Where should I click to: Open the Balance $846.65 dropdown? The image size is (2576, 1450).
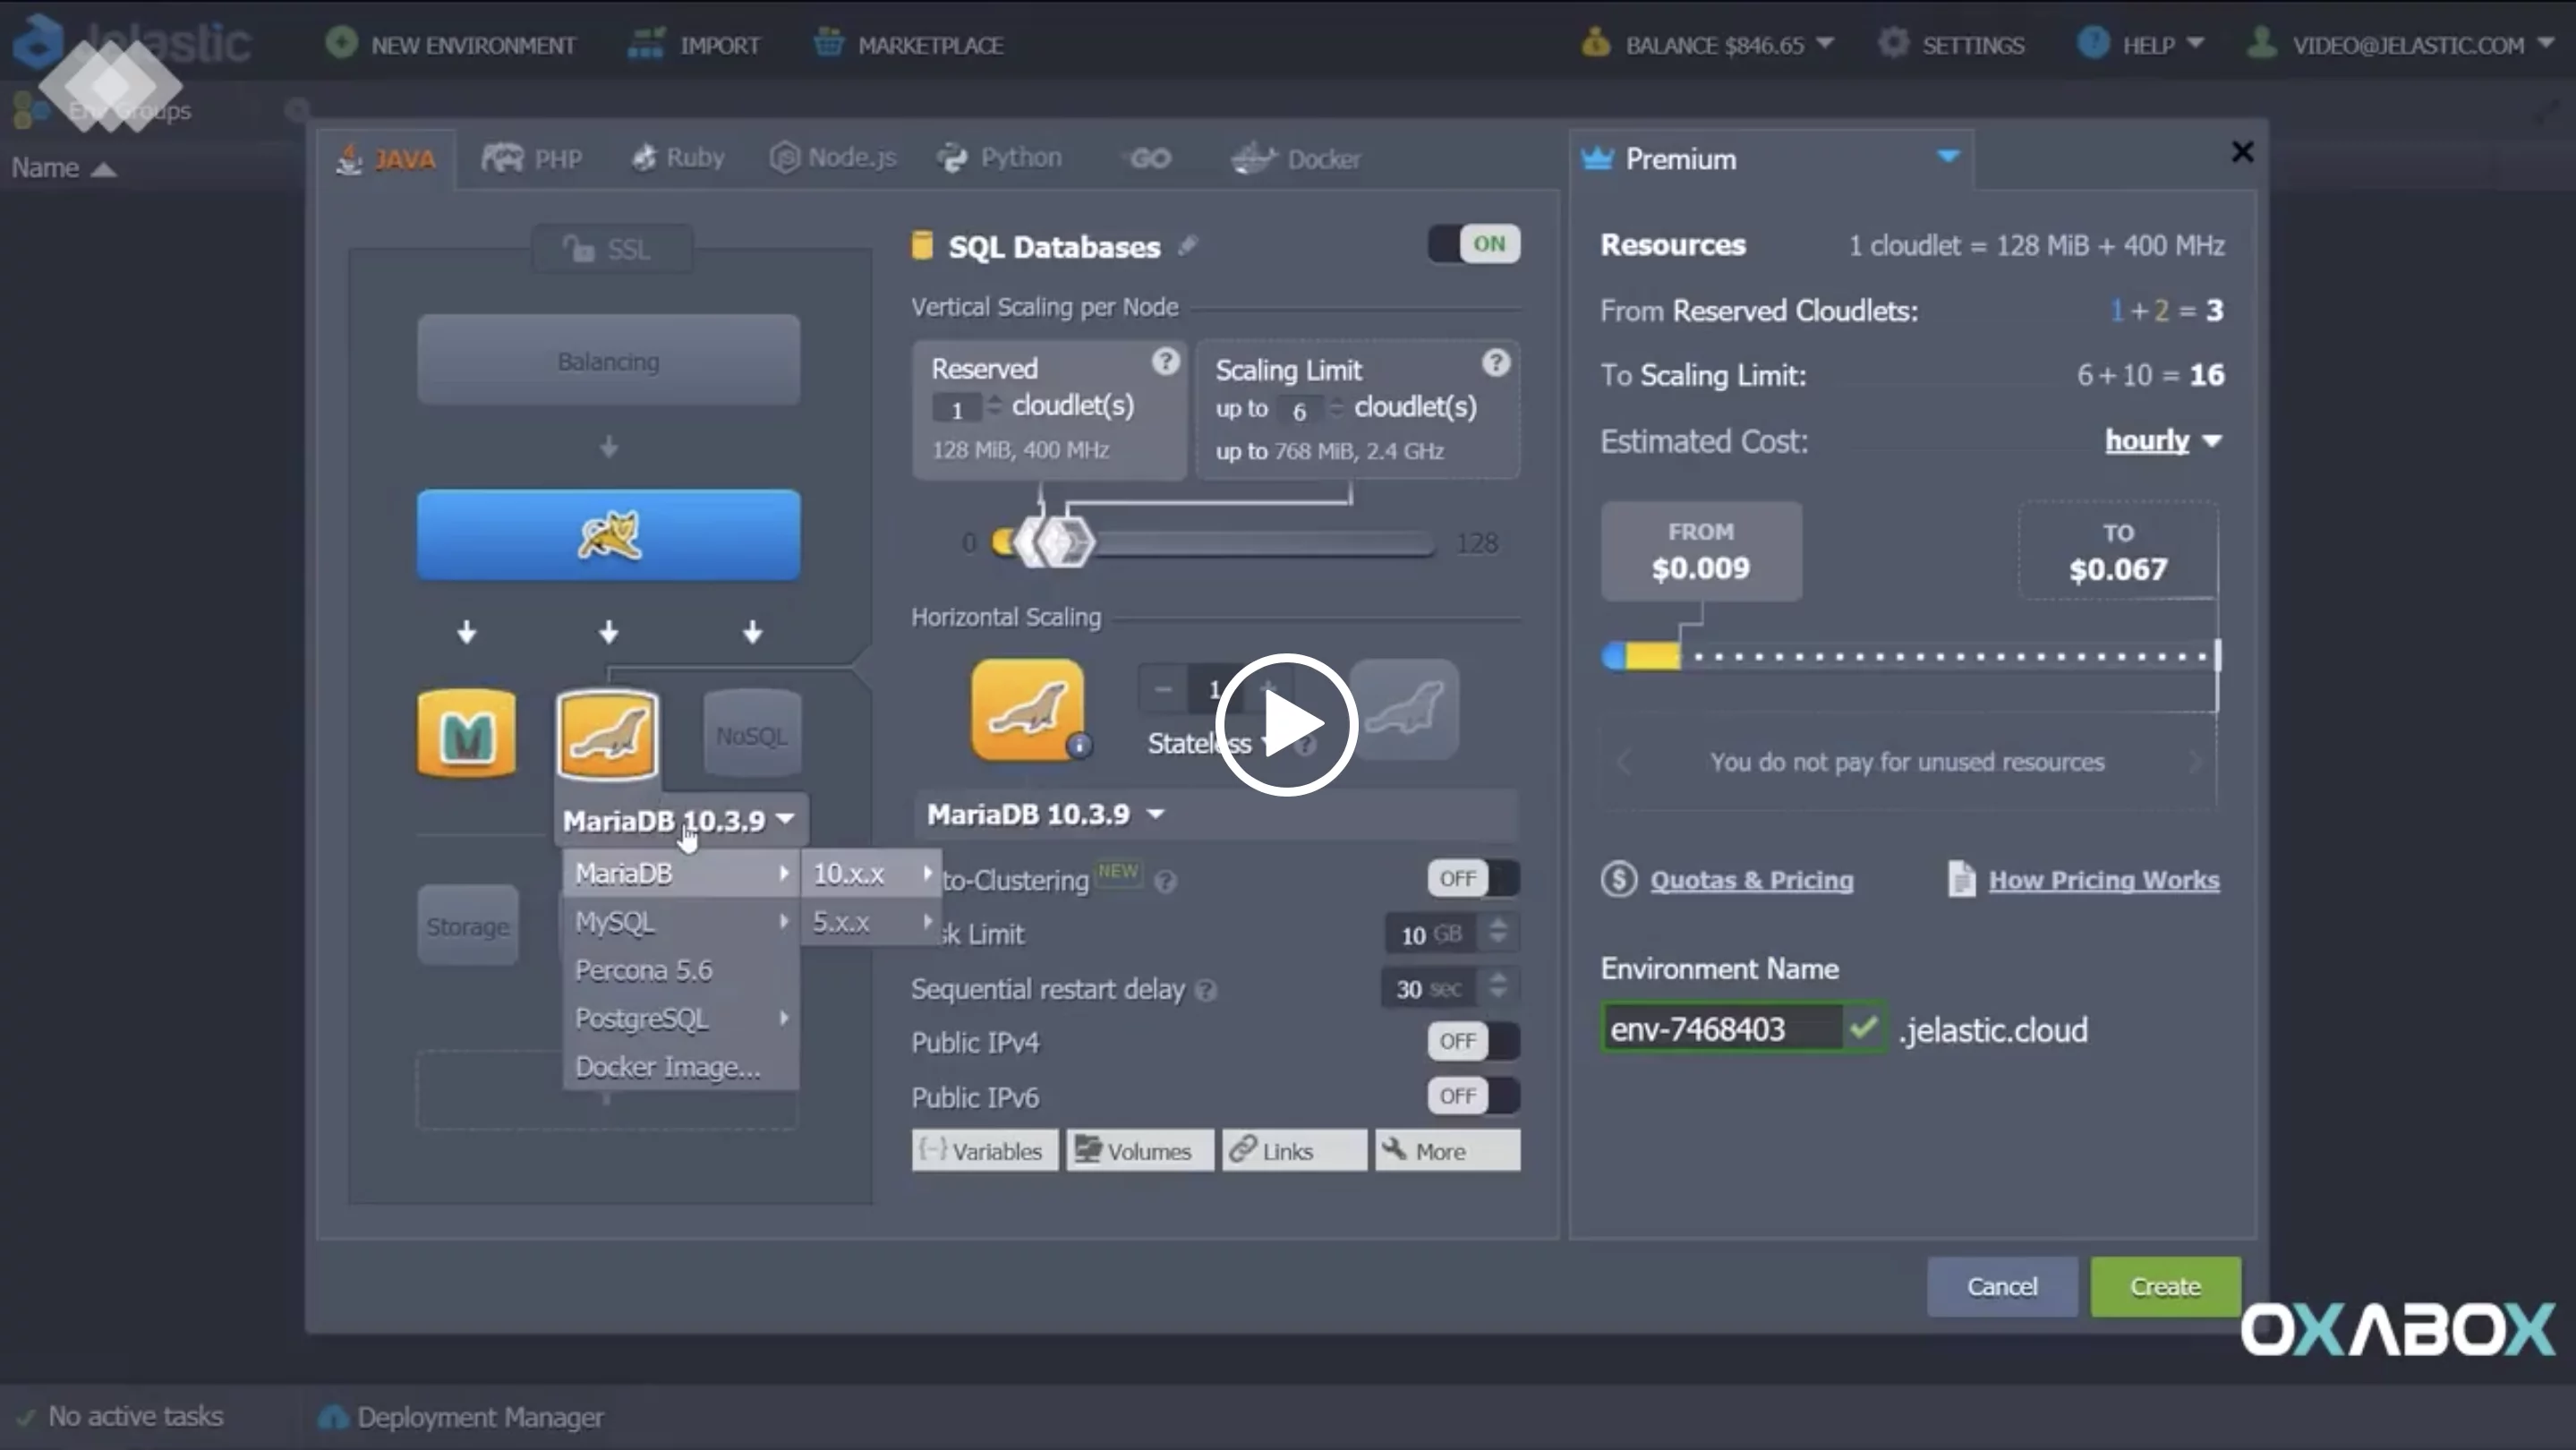(x=1707, y=45)
